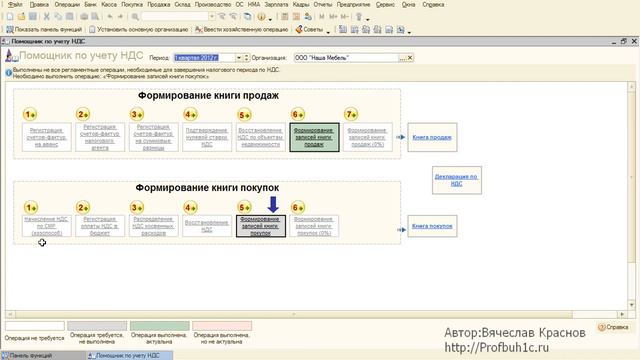Click the Save diskette toolbar icon
The width and height of the screenshot is (640, 360).
coord(32,17)
